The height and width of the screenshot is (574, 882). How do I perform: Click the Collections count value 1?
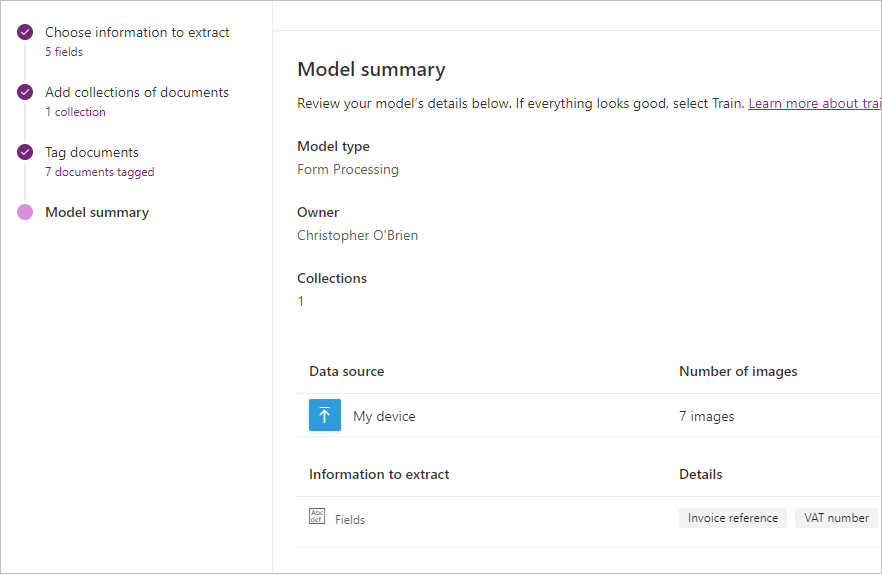[x=300, y=301]
